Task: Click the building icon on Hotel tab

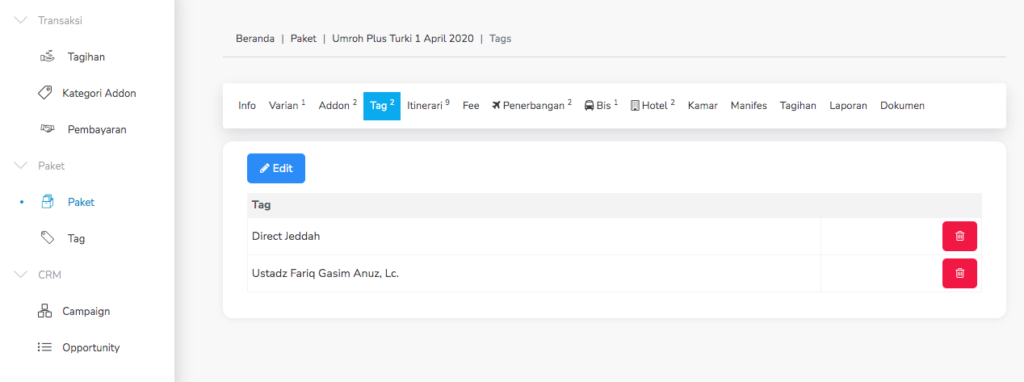Action: pyautogui.click(x=635, y=105)
